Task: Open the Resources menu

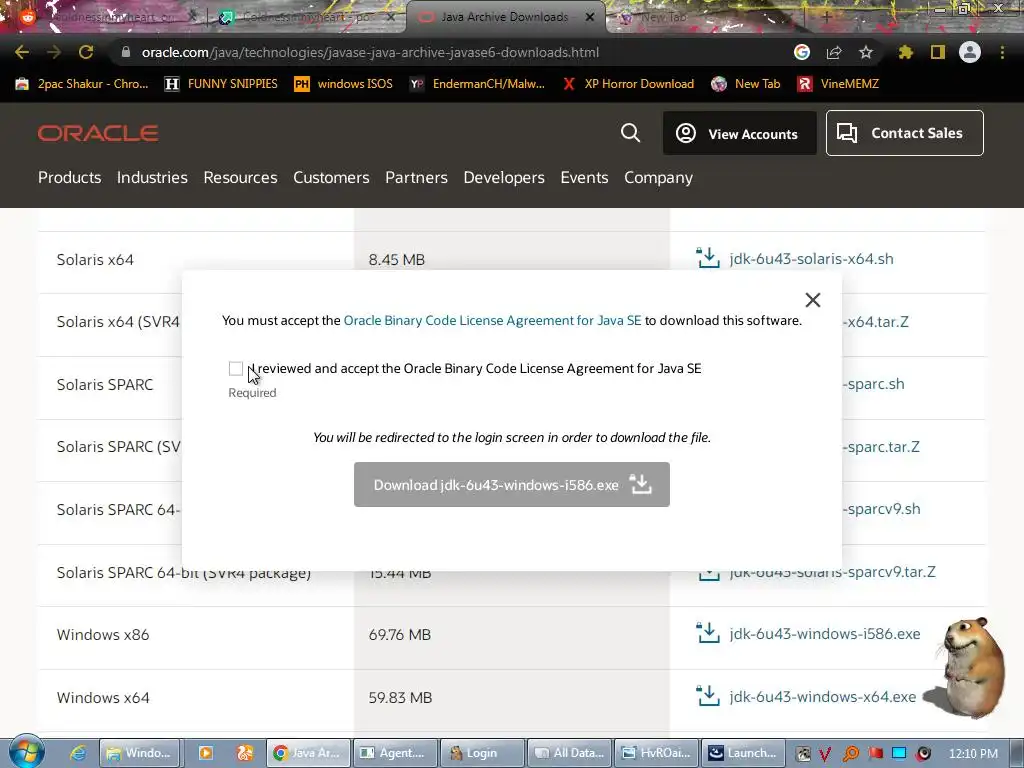Action: tap(240, 178)
